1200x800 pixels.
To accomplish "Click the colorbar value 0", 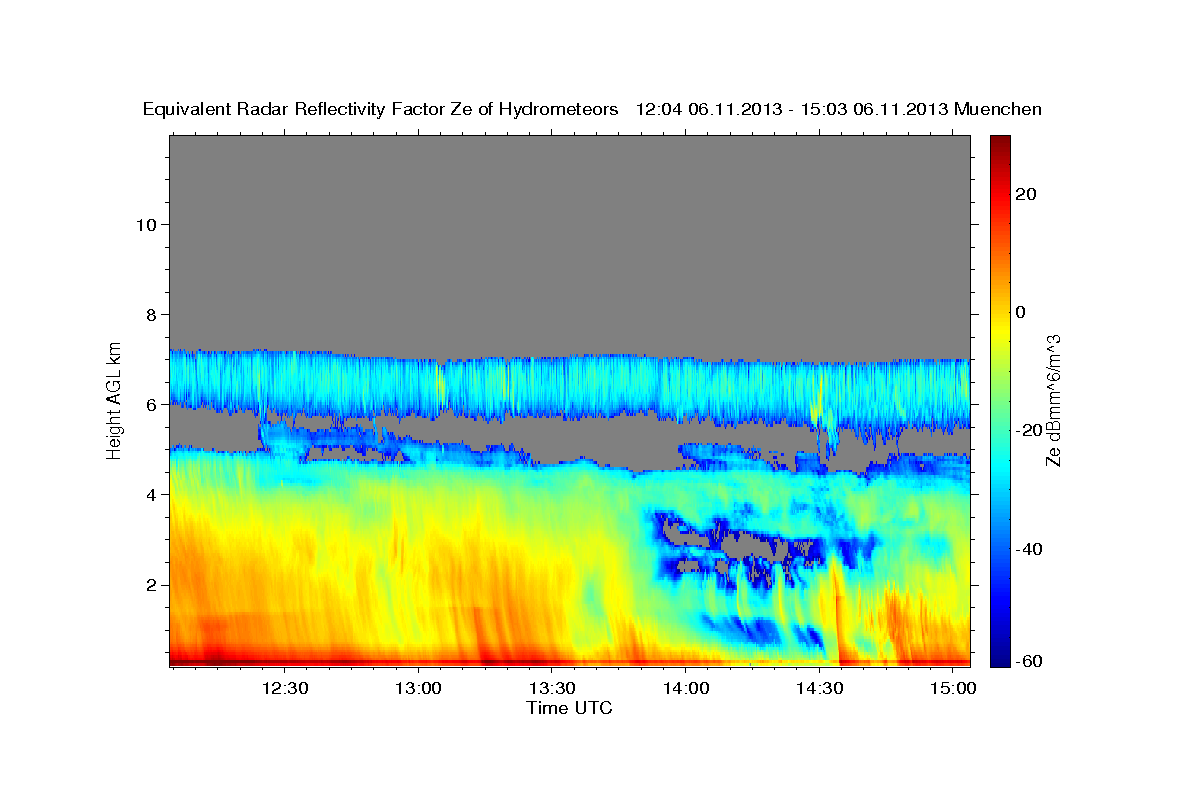I will (1021, 312).
